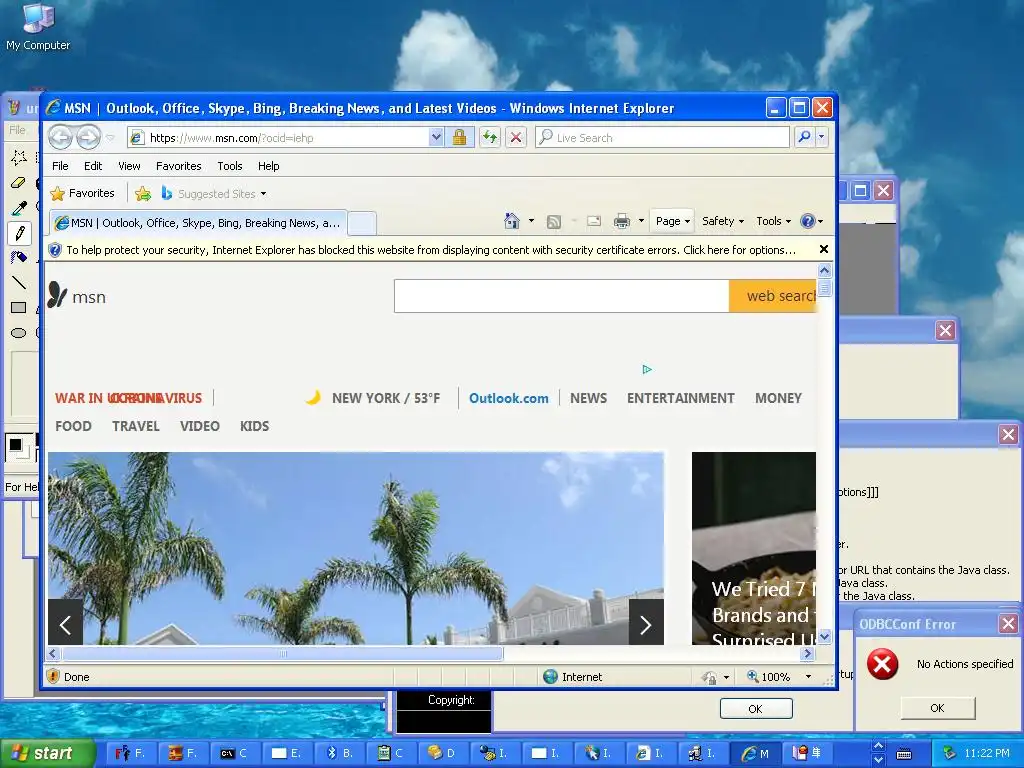1024x768 pixels.
Task: Select the Pencil tool in Paint
Action: click(x=19, y=232)
